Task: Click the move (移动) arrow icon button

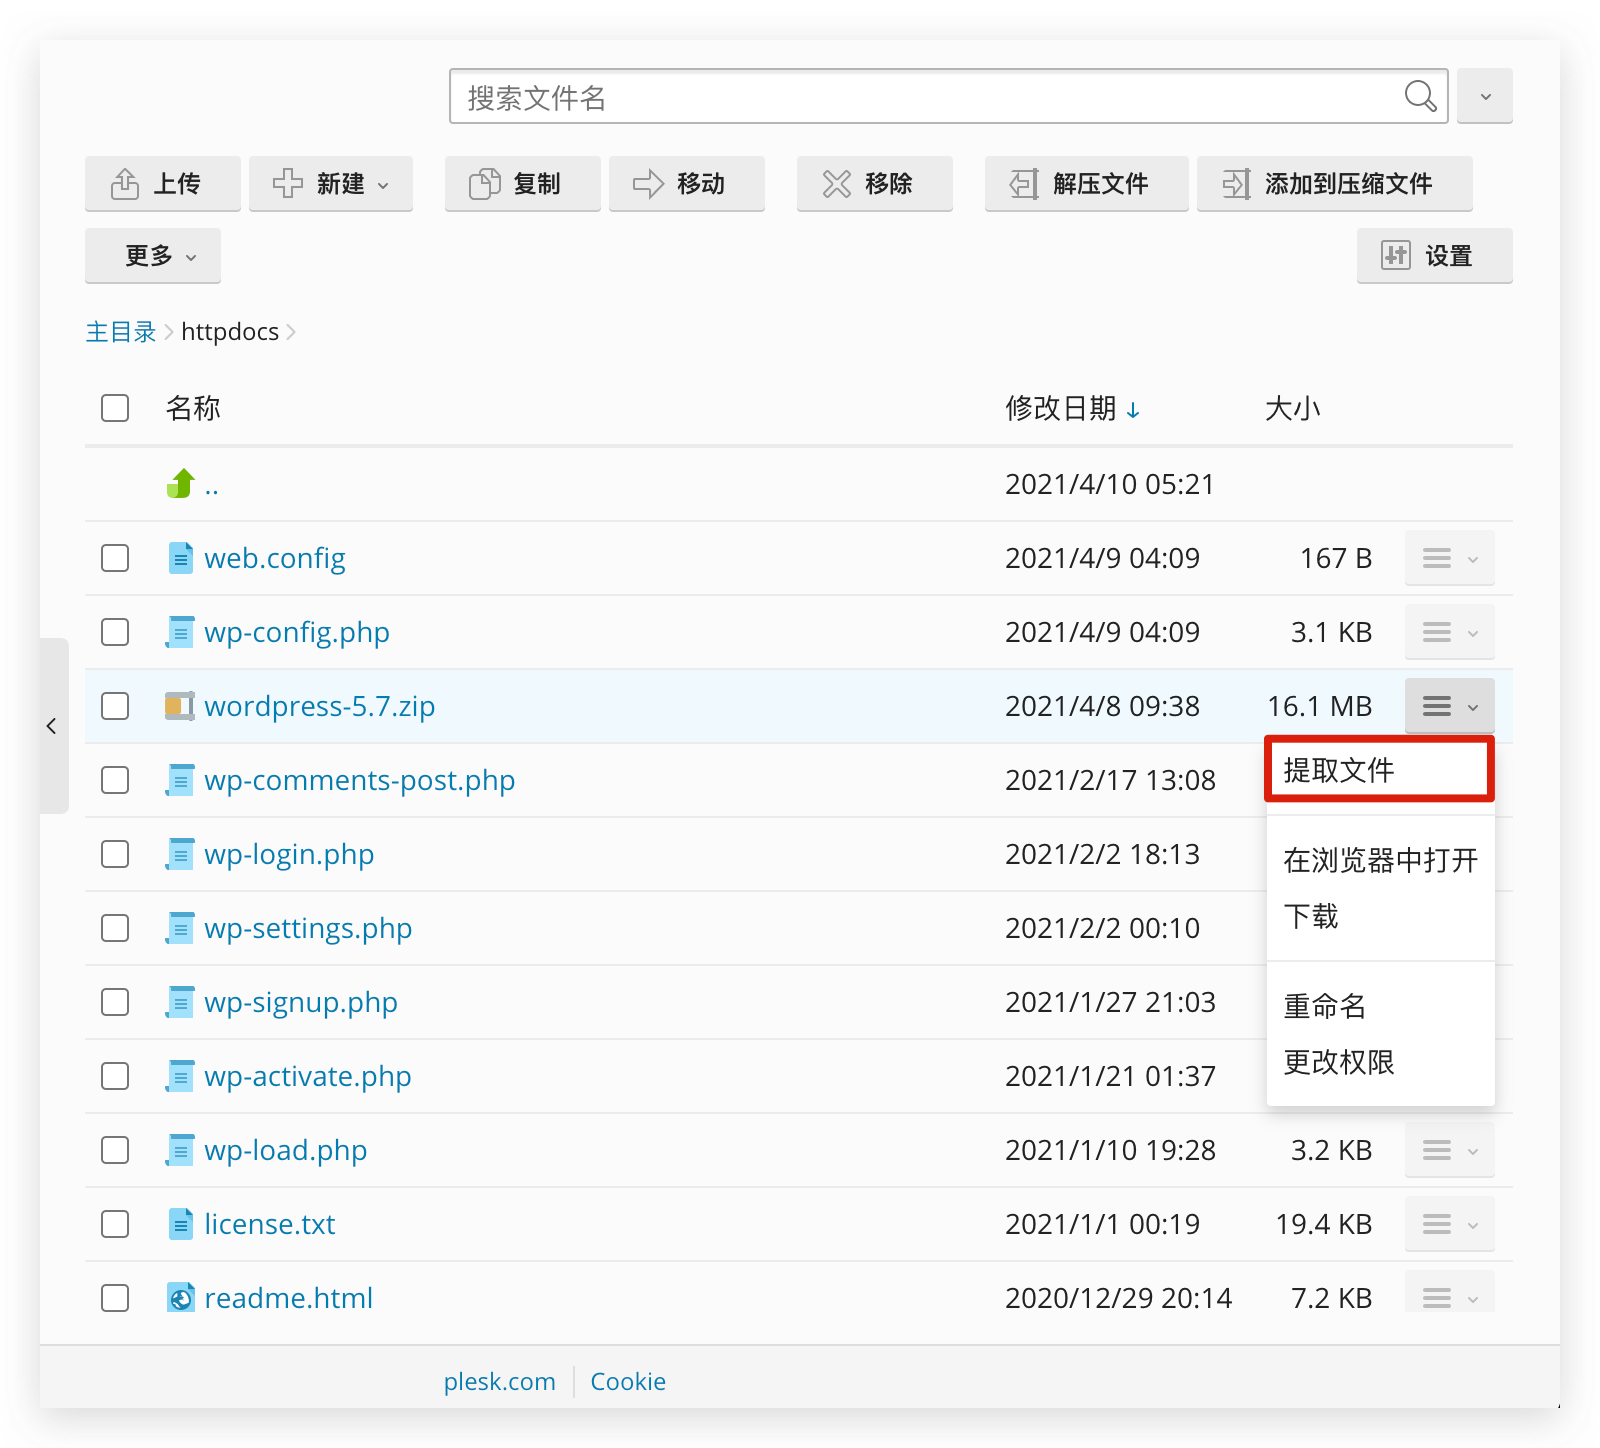Action: coord(686,184)
